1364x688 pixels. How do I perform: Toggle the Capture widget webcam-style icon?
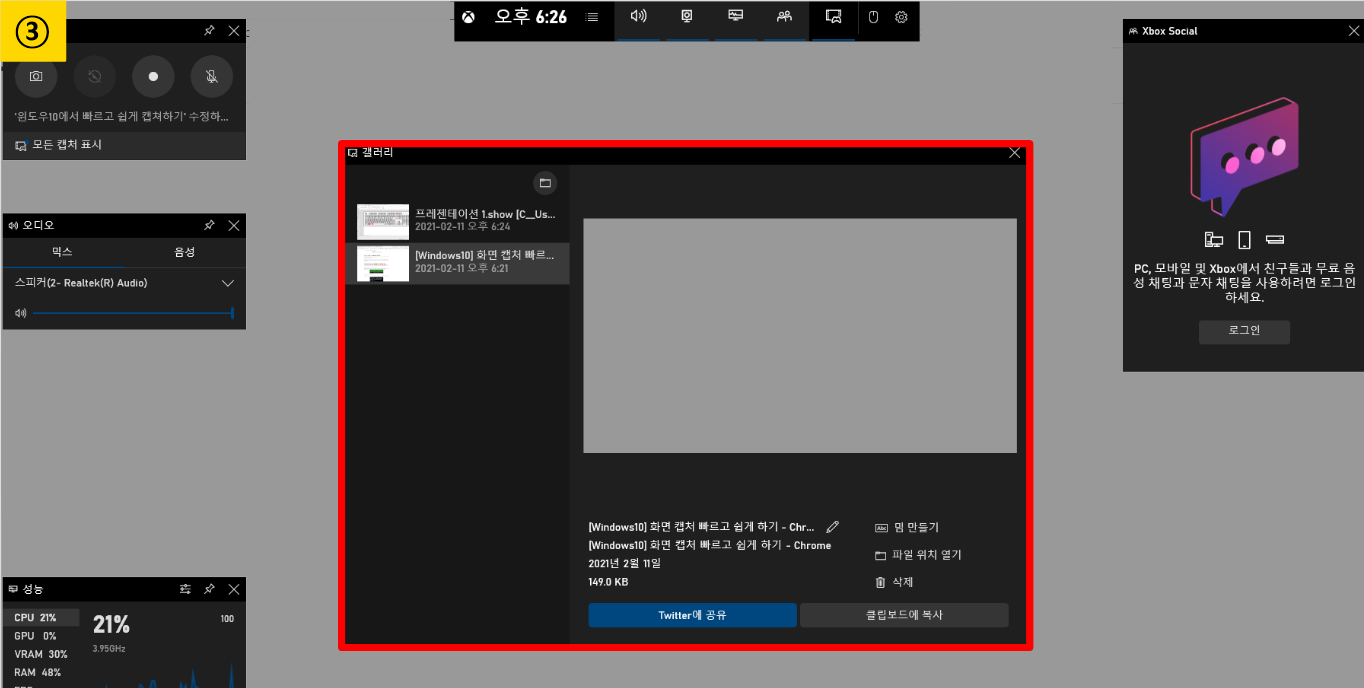(687, 17)
